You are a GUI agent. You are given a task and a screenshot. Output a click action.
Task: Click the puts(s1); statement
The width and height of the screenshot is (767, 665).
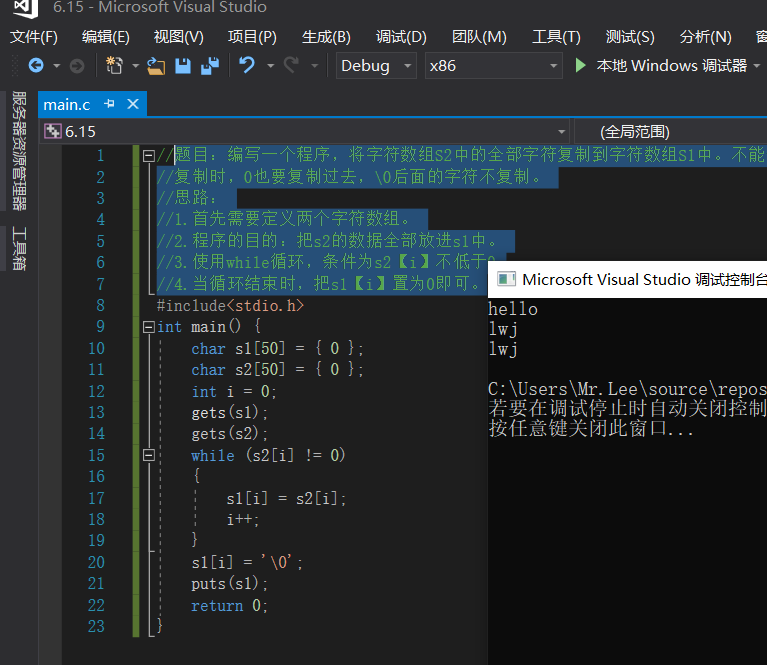coord(229,584)
